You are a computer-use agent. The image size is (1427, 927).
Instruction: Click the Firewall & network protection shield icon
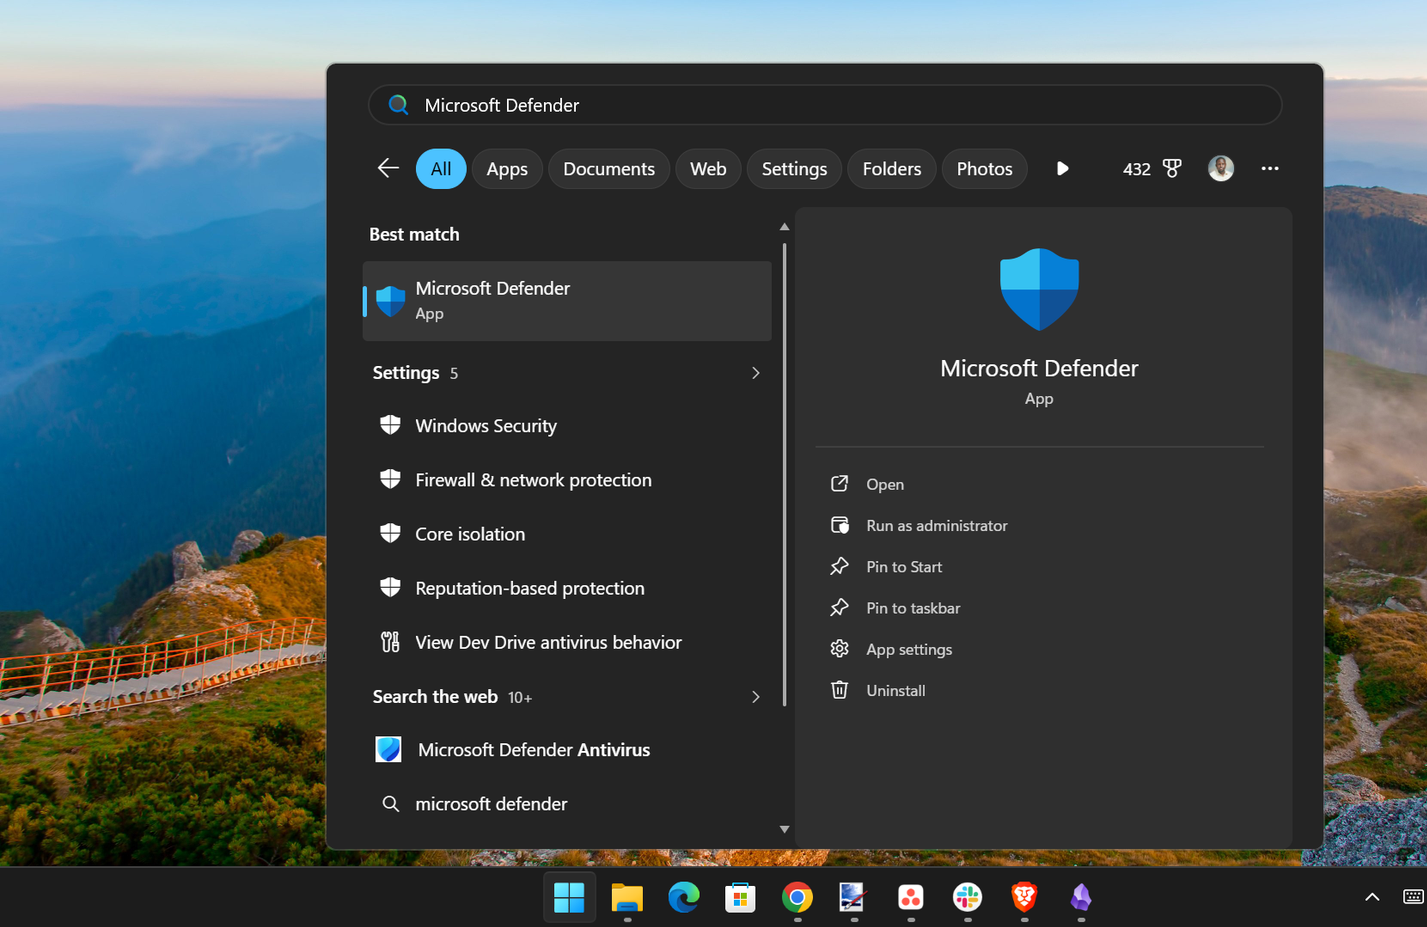click(390, 479)
